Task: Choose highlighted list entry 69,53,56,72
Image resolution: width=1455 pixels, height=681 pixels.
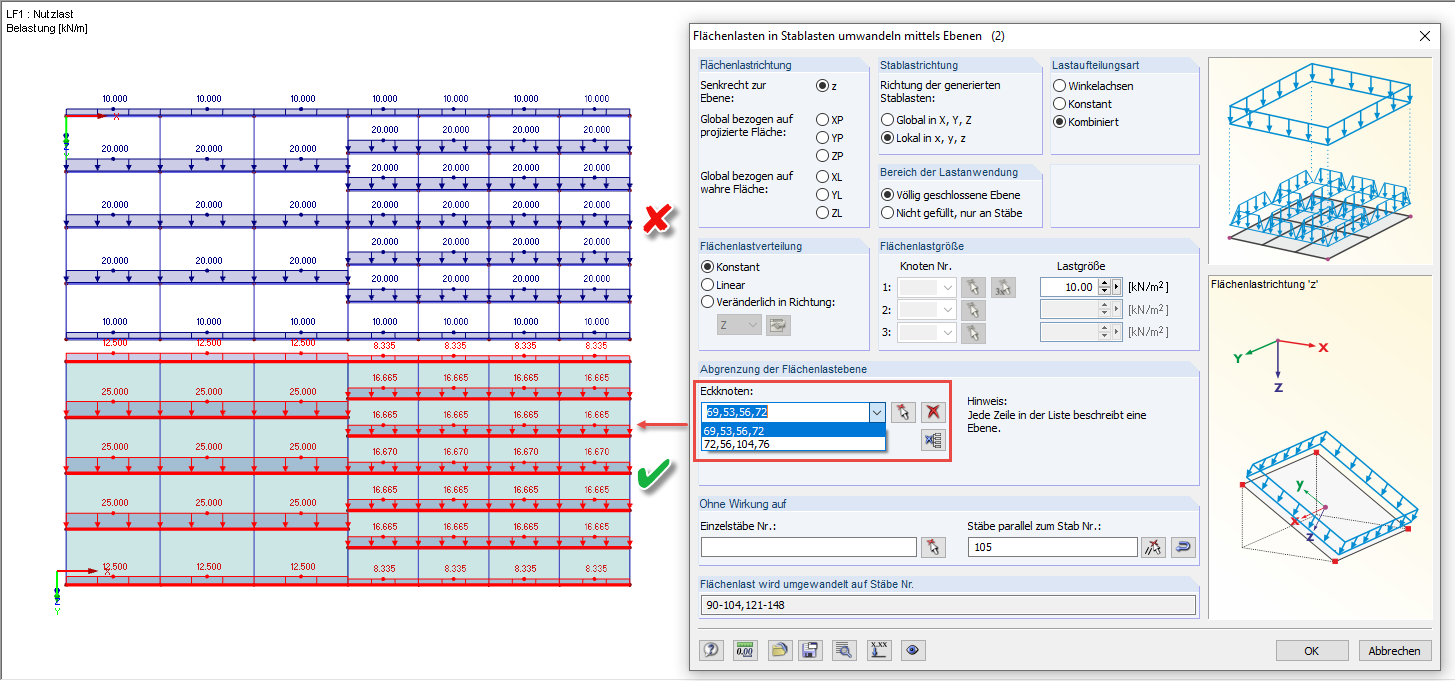Action: tap(793, 431)
